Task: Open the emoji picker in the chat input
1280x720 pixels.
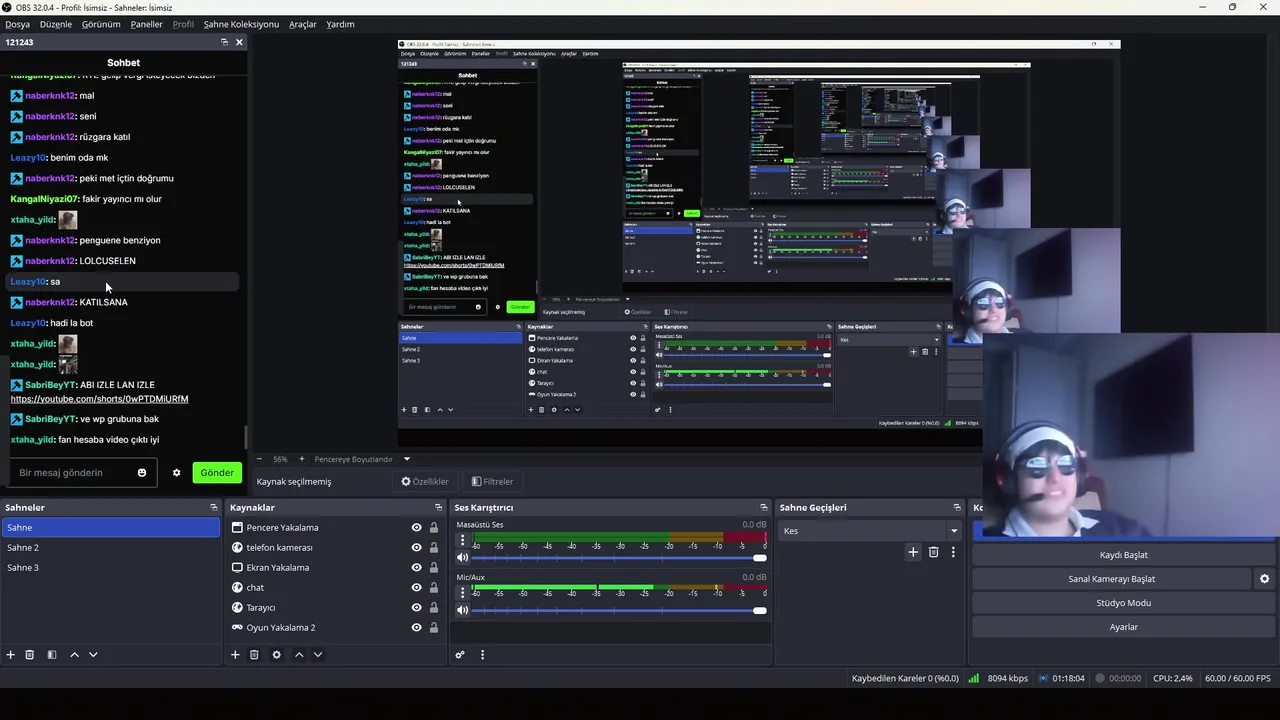Action: click(x=142, y=473)
